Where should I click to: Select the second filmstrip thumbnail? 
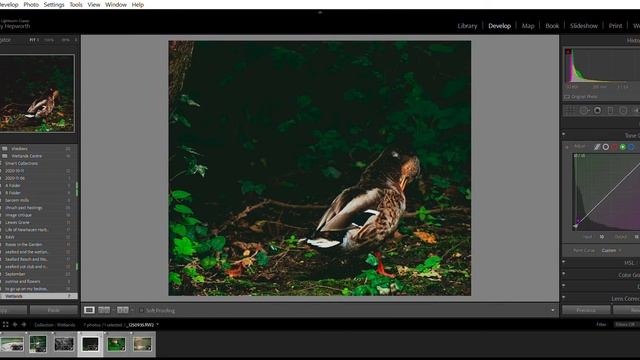(38, 344)
